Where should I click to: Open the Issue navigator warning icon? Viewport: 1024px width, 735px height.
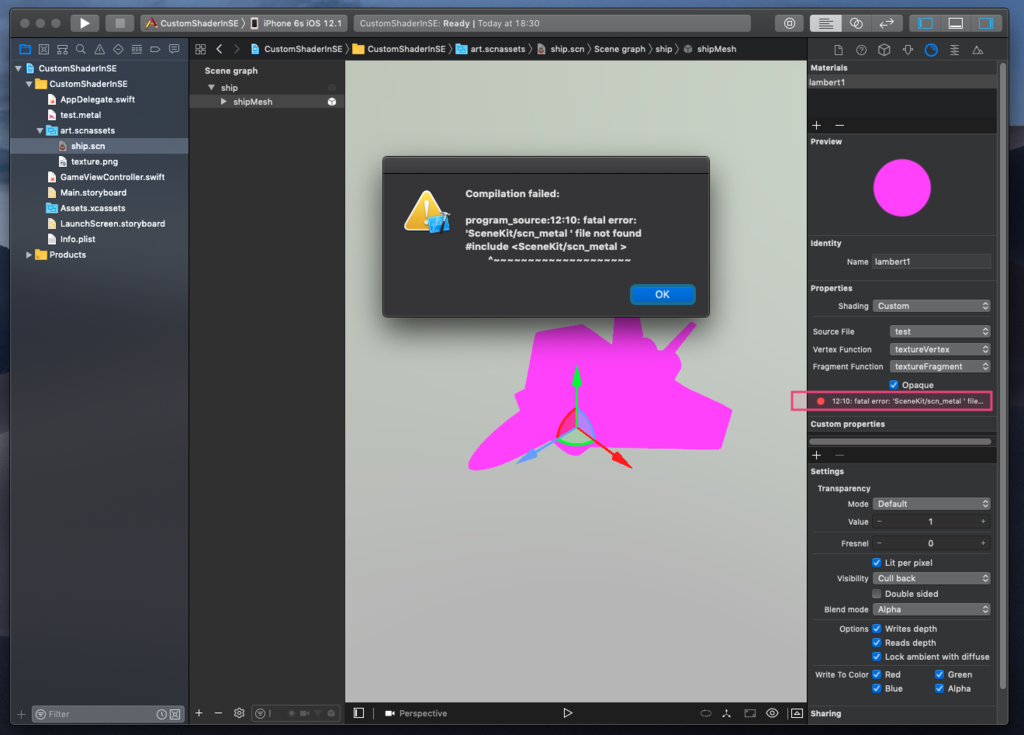[x=99, y=49]
